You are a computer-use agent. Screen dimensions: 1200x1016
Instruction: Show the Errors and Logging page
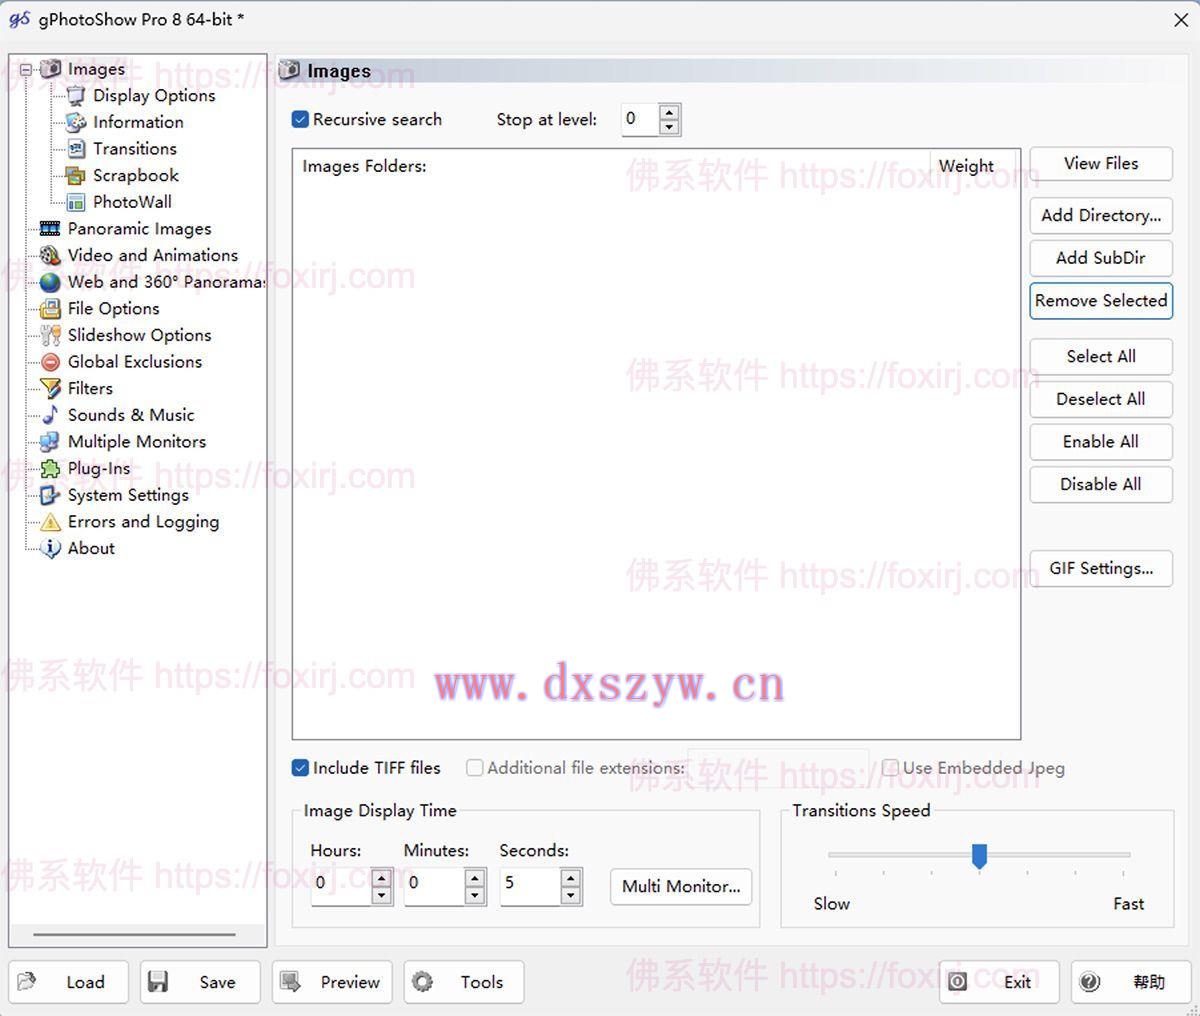[x=143, y=522]
